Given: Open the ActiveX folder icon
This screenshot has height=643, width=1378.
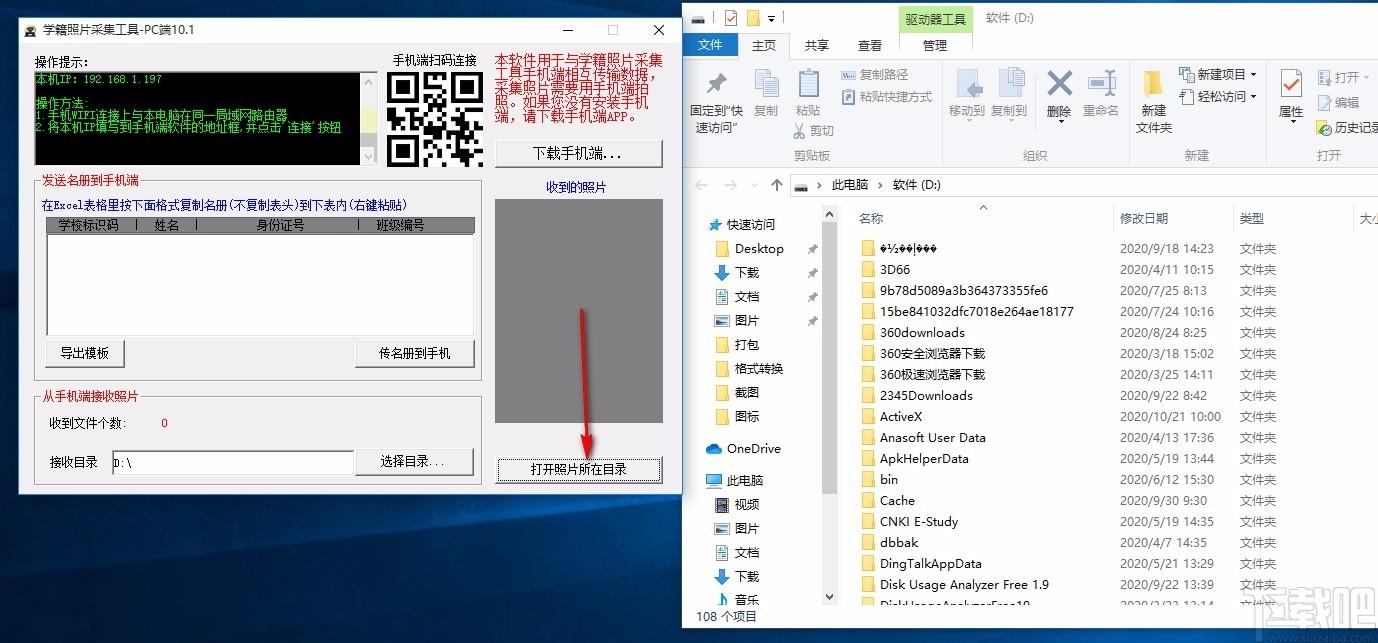Looking at the screenshot, I should pos(867,417).
